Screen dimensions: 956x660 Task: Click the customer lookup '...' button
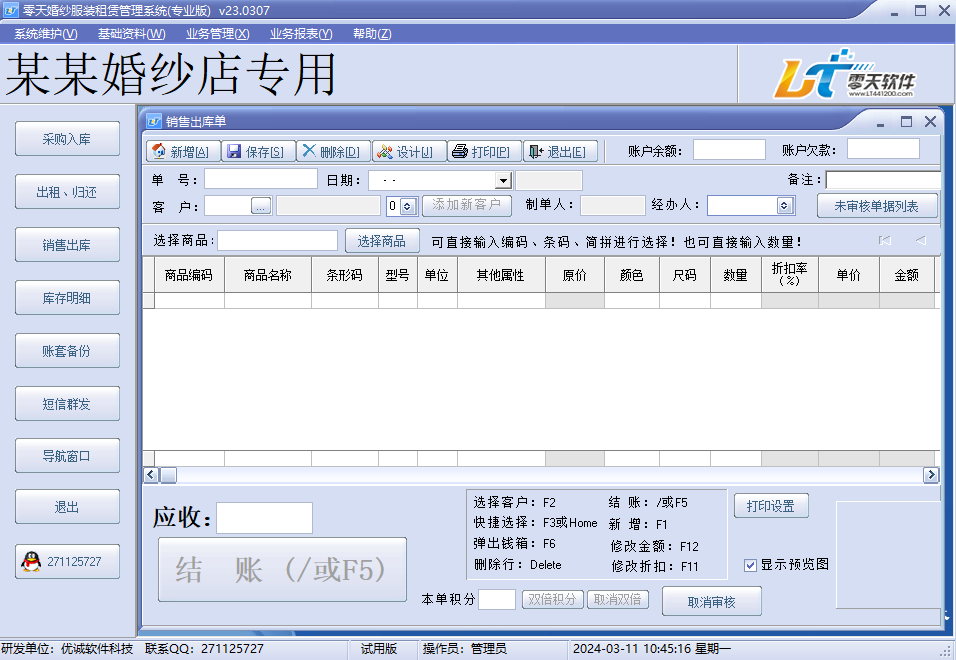pos(261,206)
